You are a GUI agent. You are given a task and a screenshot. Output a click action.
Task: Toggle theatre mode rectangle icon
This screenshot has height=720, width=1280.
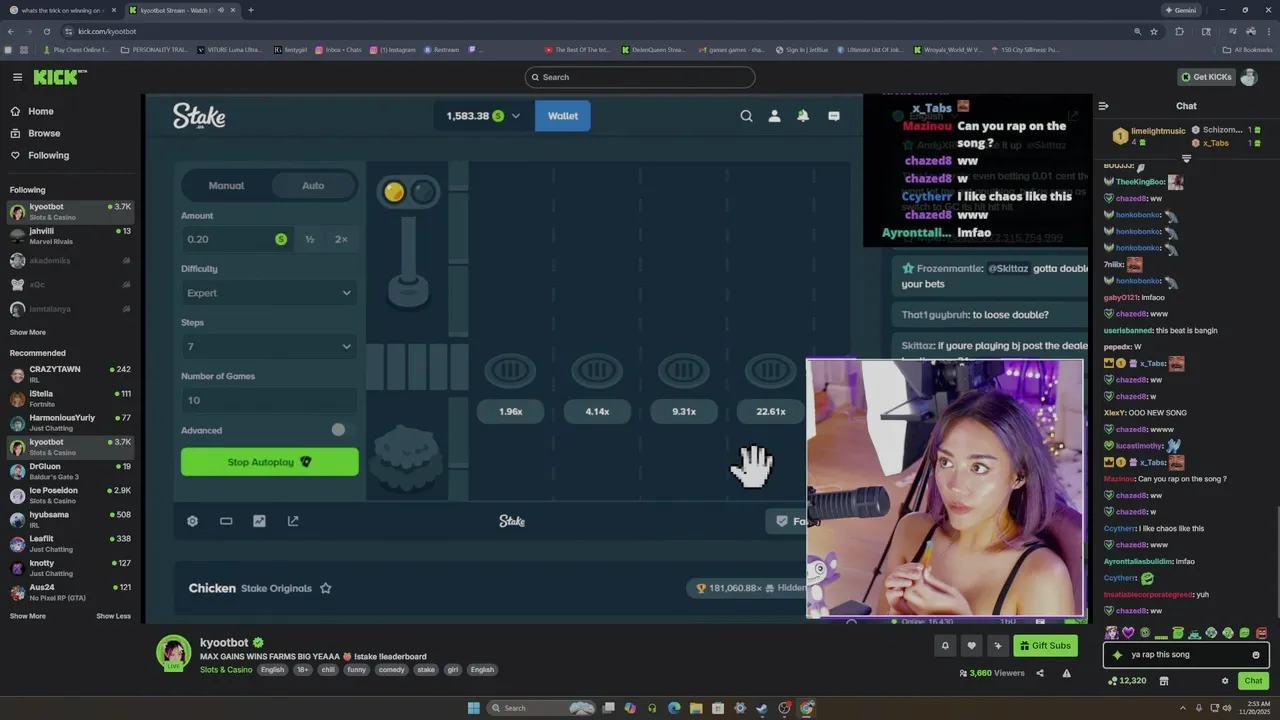(x=226, y=521)
